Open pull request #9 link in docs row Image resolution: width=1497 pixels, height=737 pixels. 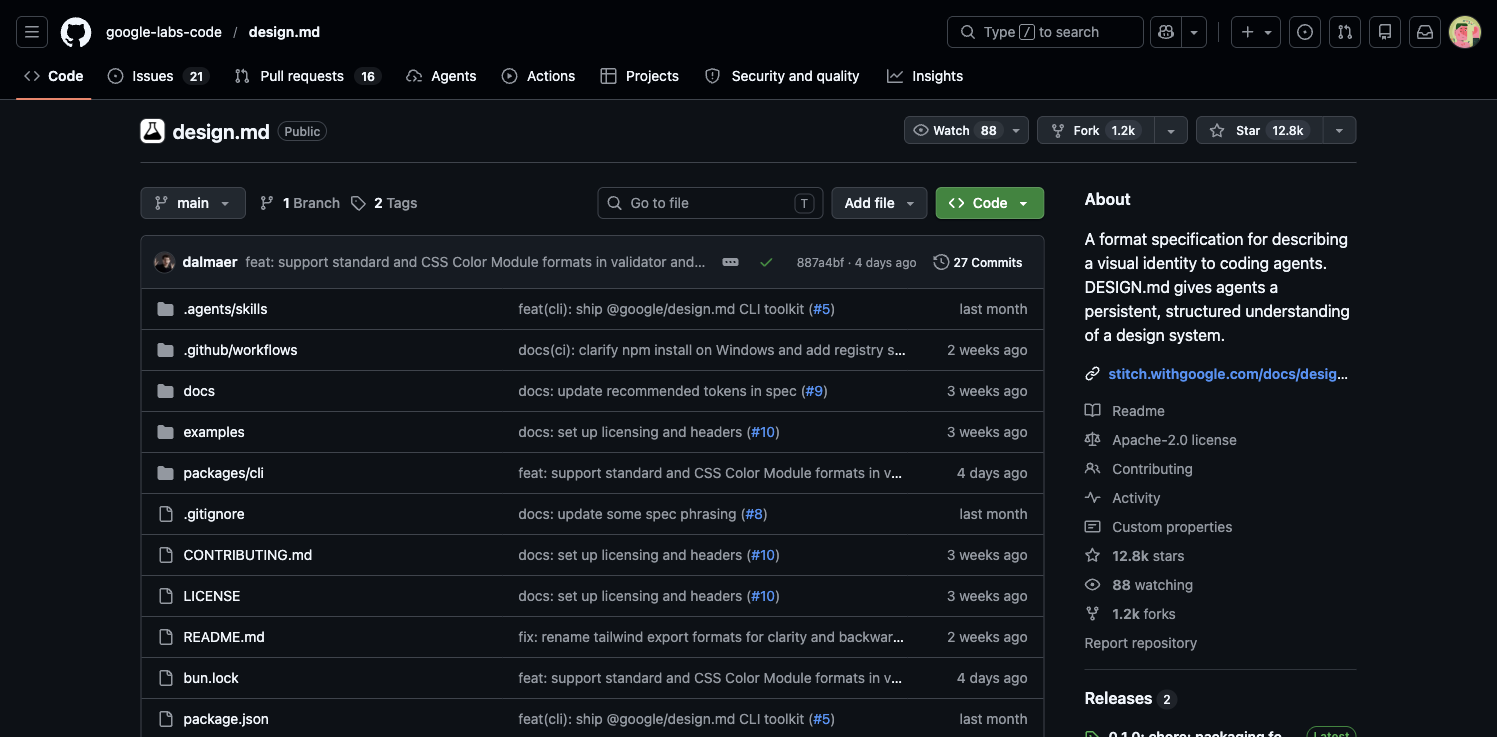[815, 391]
